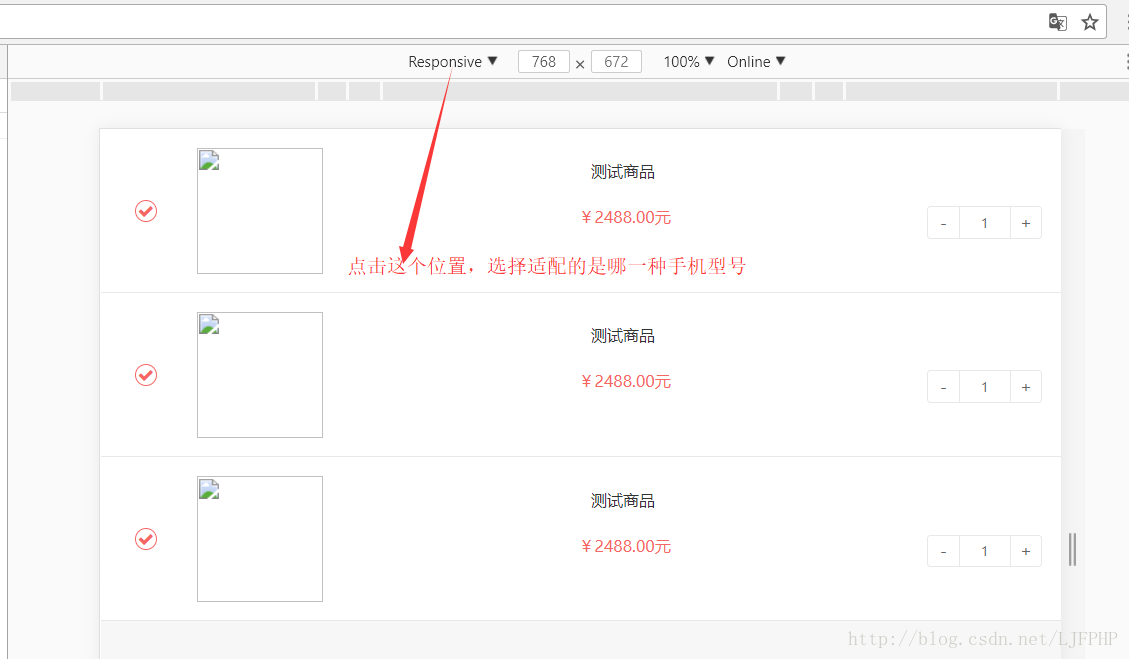Click the third product's image thumbnail
Screen dimensions: 1129x659
tap(260, 539)
